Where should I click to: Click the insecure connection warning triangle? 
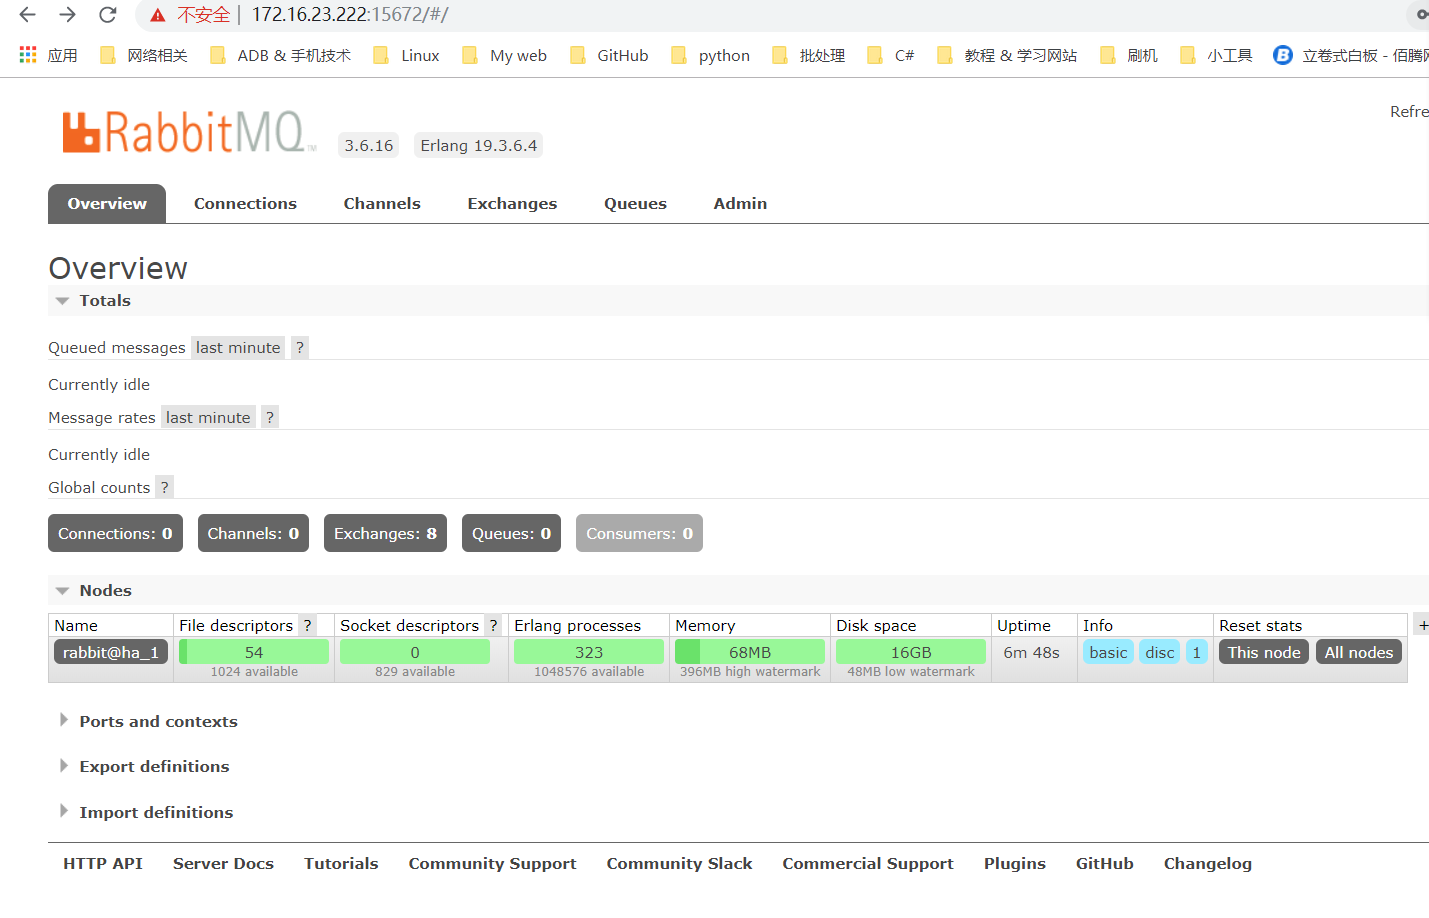pyautogui.click(x=158, y=15)
